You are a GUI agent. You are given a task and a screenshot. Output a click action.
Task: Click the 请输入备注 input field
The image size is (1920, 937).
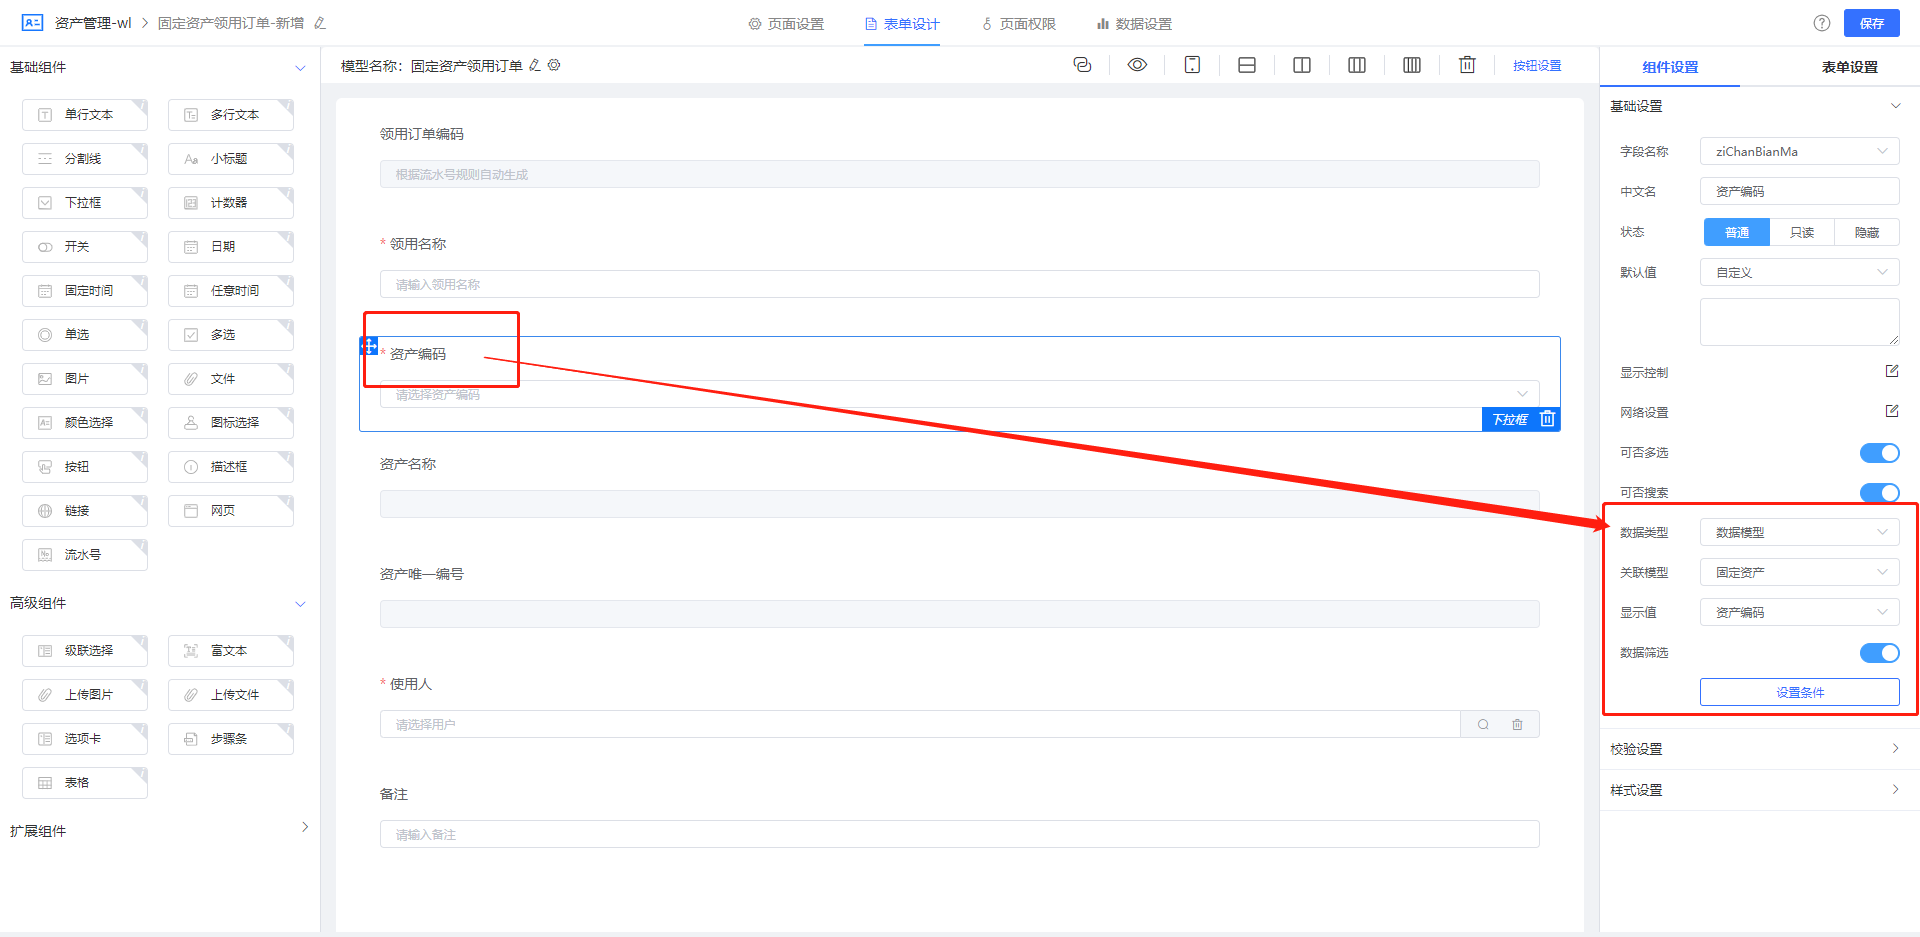pyautogui.click(x=959, y=834)
